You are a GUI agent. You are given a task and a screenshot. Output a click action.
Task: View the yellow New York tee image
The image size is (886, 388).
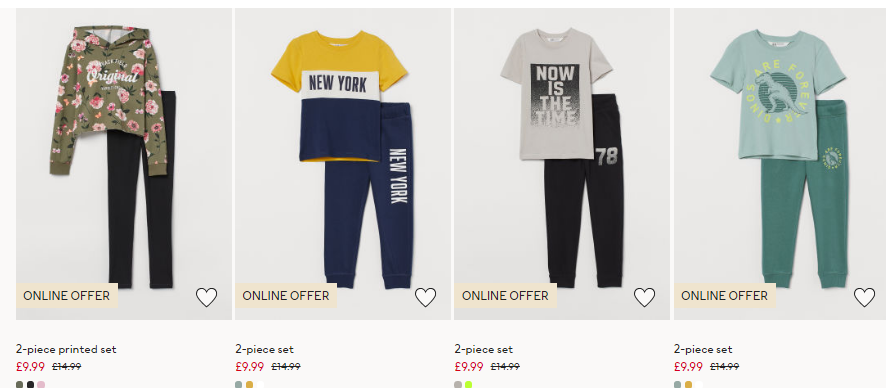[343, 164]
